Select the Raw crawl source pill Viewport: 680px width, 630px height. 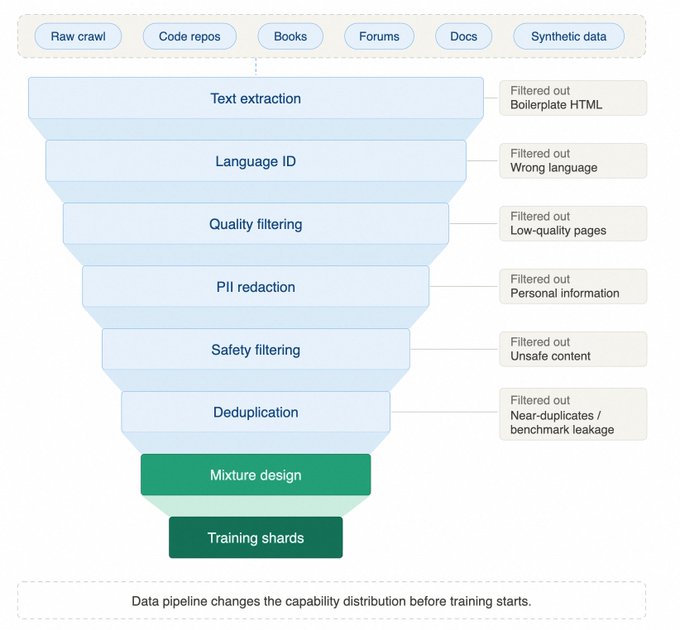coord(78,36)
